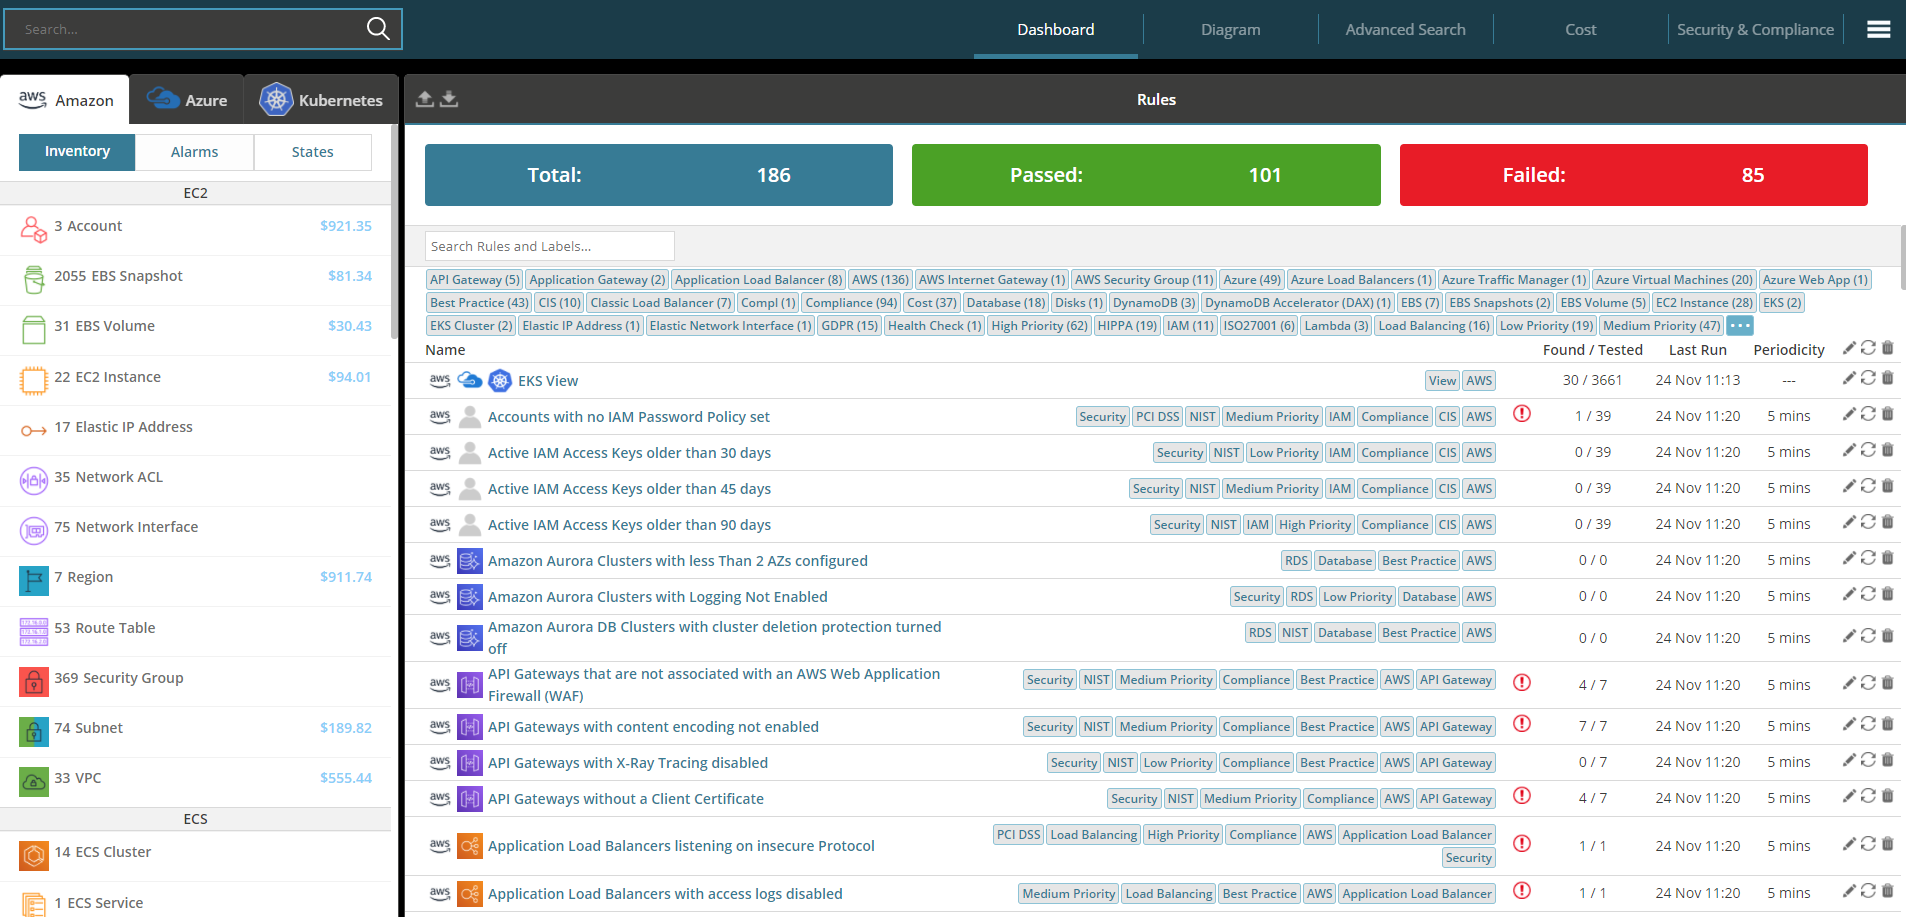
Task: Click the View tag on EKS View row
Action: (1442, 381)
